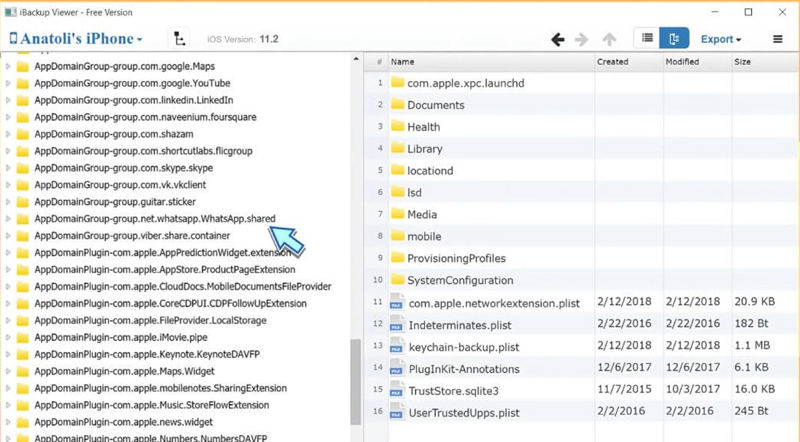
Task: Expand AppDomainGroup-group.viber.share.container node
Action: click(8, 236)
